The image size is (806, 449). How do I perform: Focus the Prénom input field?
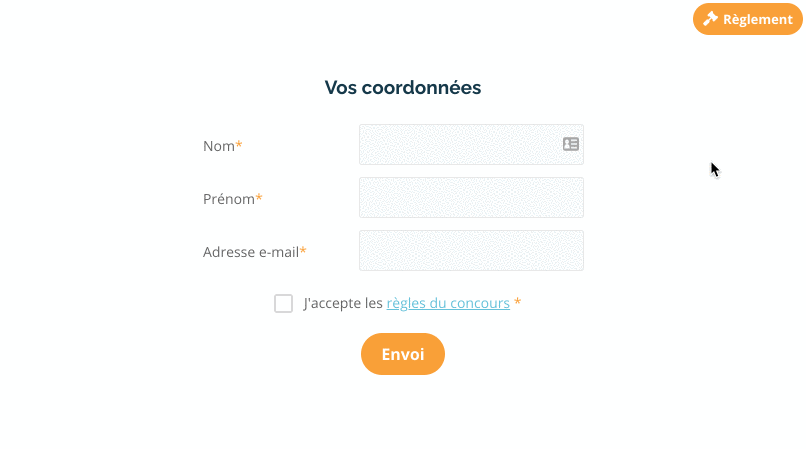[x=471, y=197]
